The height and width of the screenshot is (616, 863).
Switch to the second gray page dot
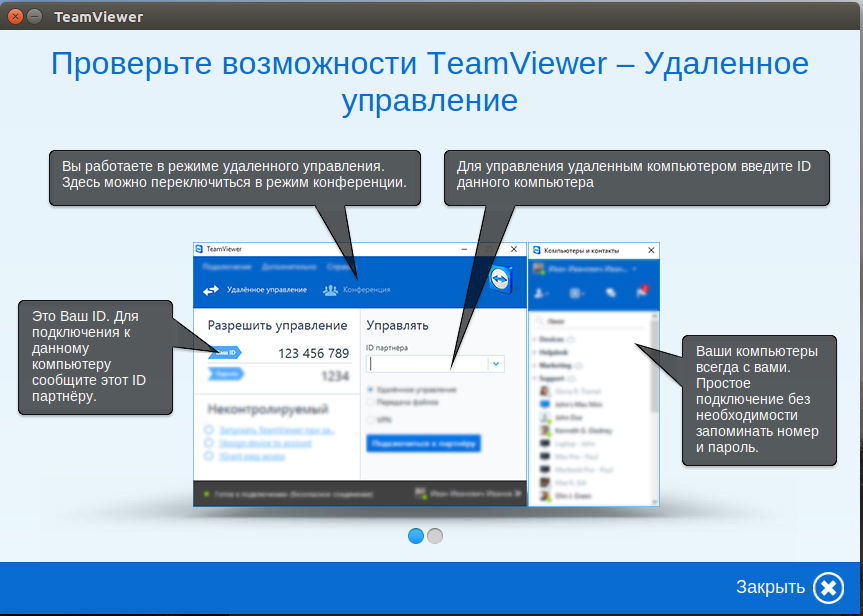pos(435,536)
